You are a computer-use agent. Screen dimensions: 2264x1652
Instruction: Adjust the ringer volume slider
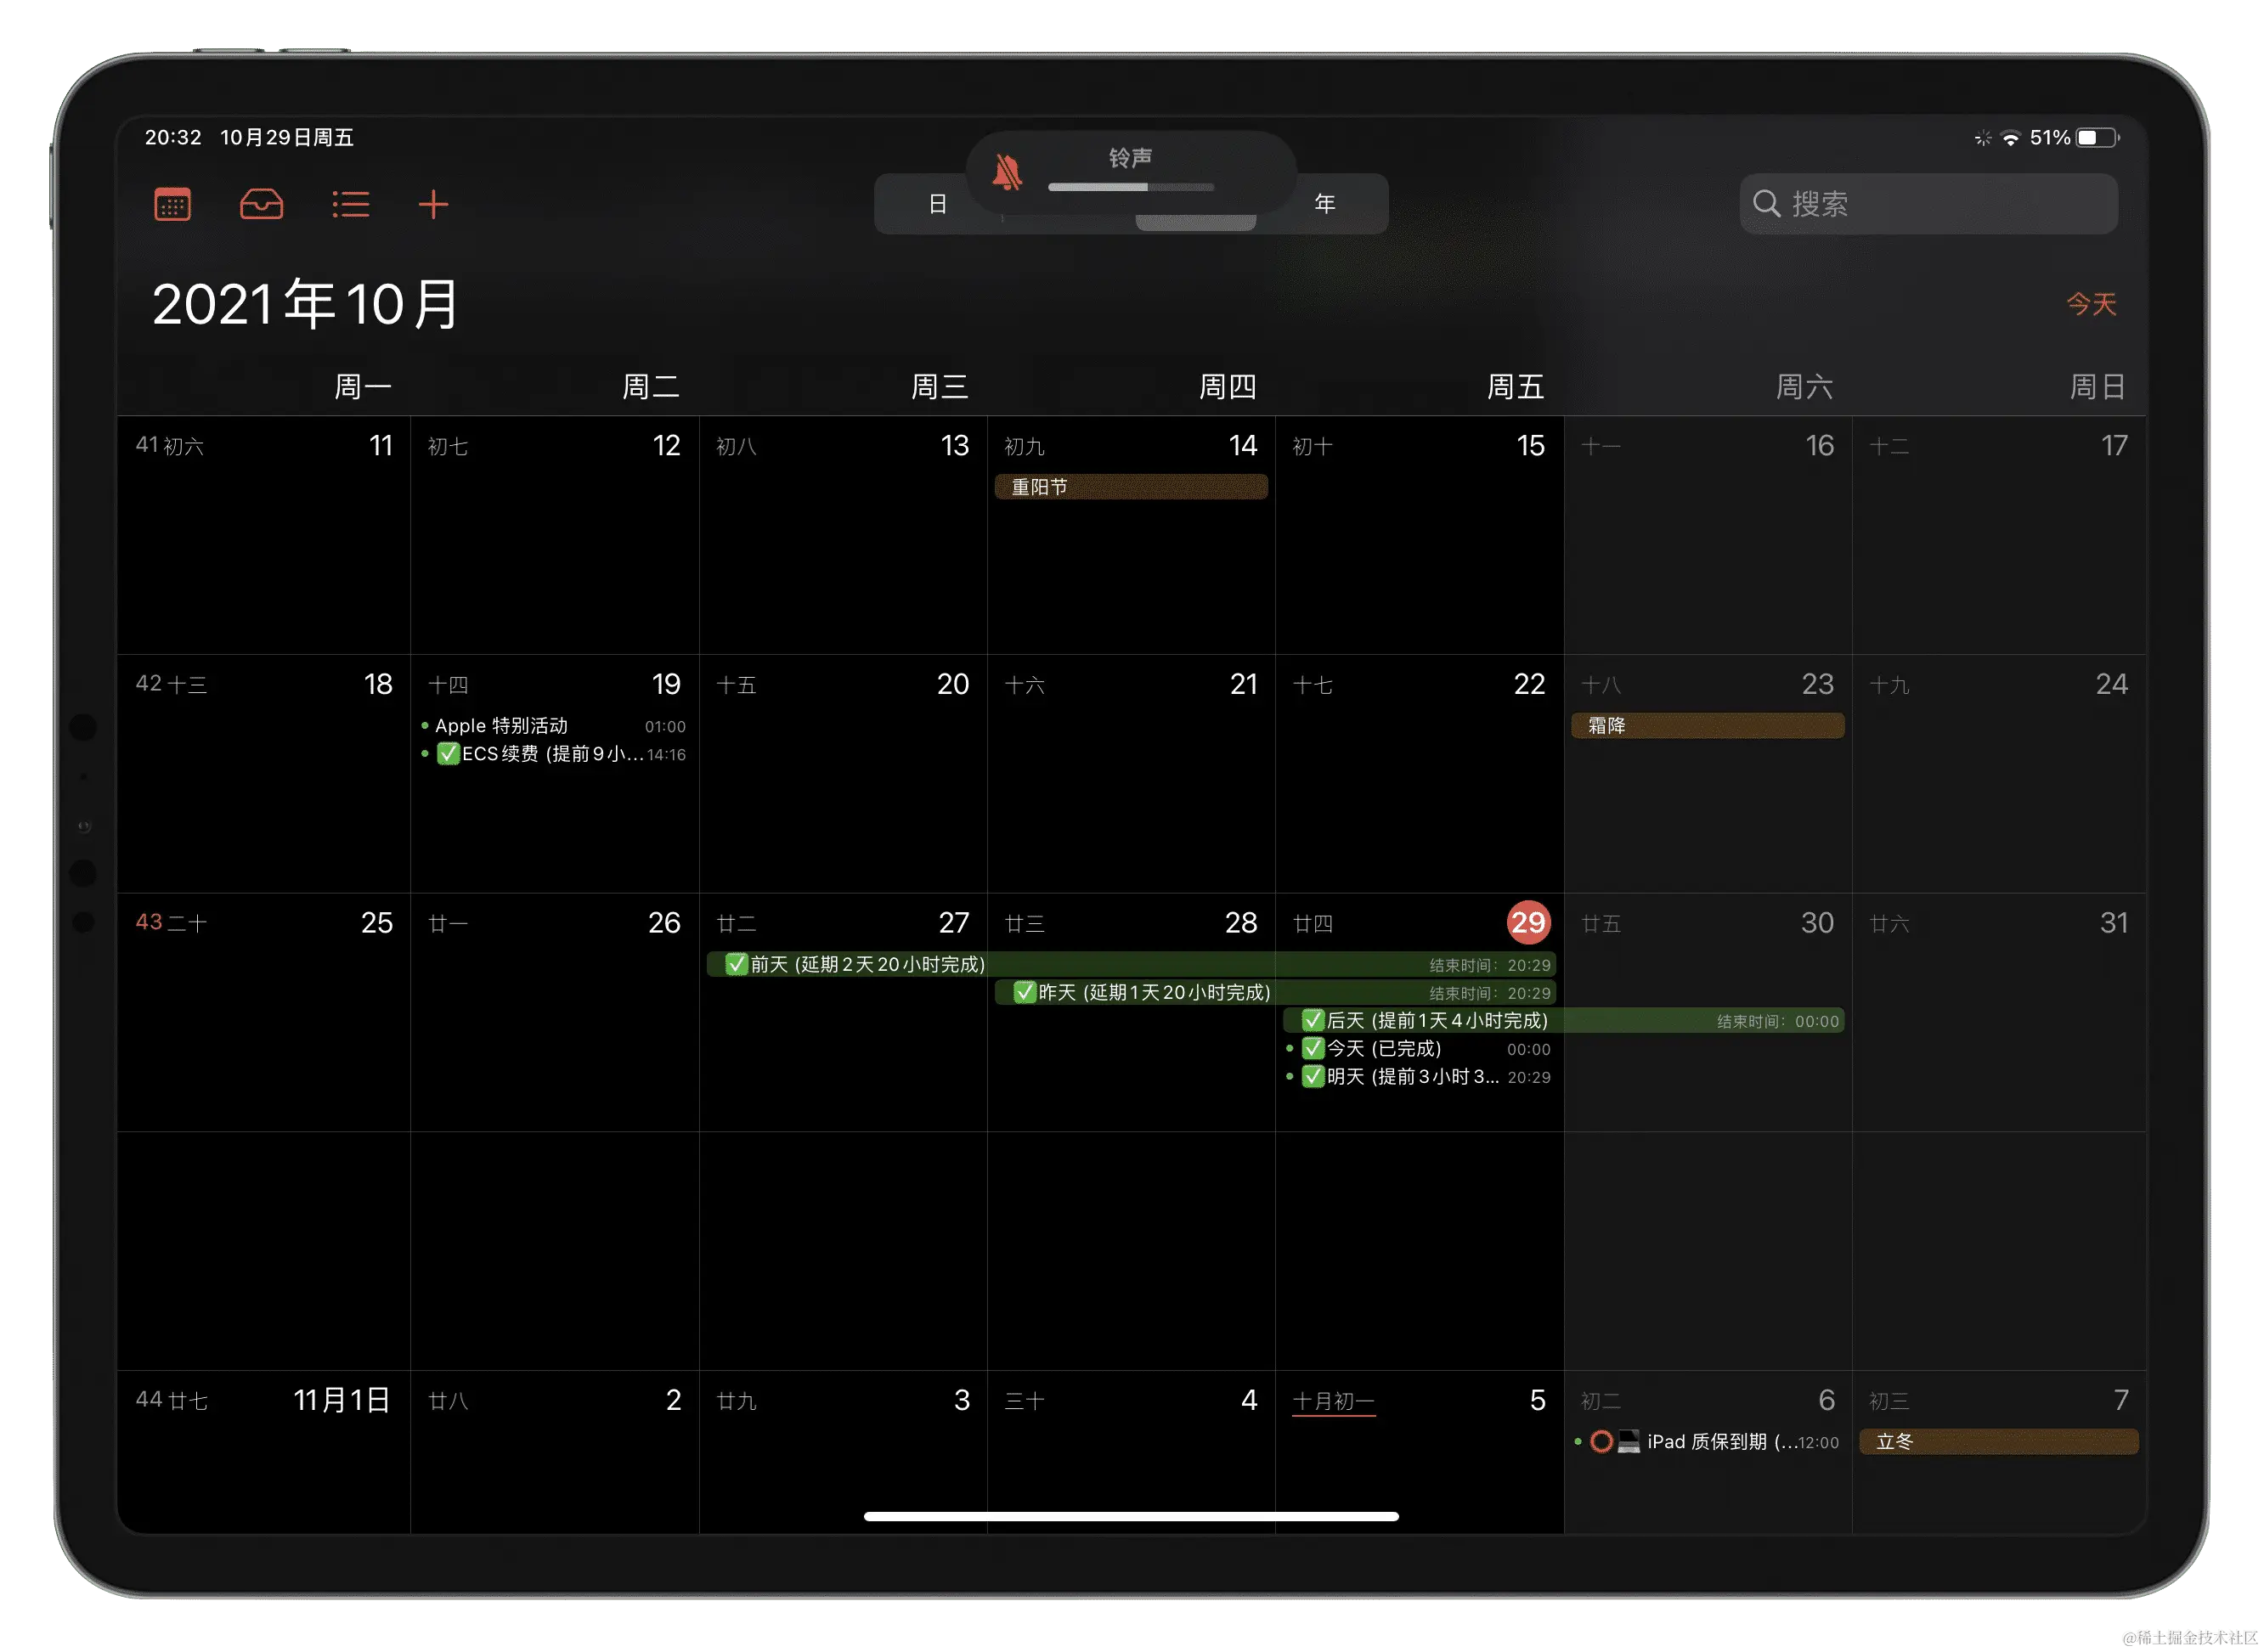point(1131,187)
